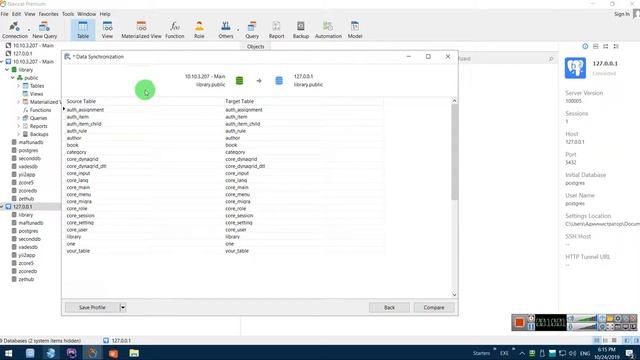Select the 127.0.0.1 status bar tab
The height and width of the screenshot is (360, 640).
[117, 340]
